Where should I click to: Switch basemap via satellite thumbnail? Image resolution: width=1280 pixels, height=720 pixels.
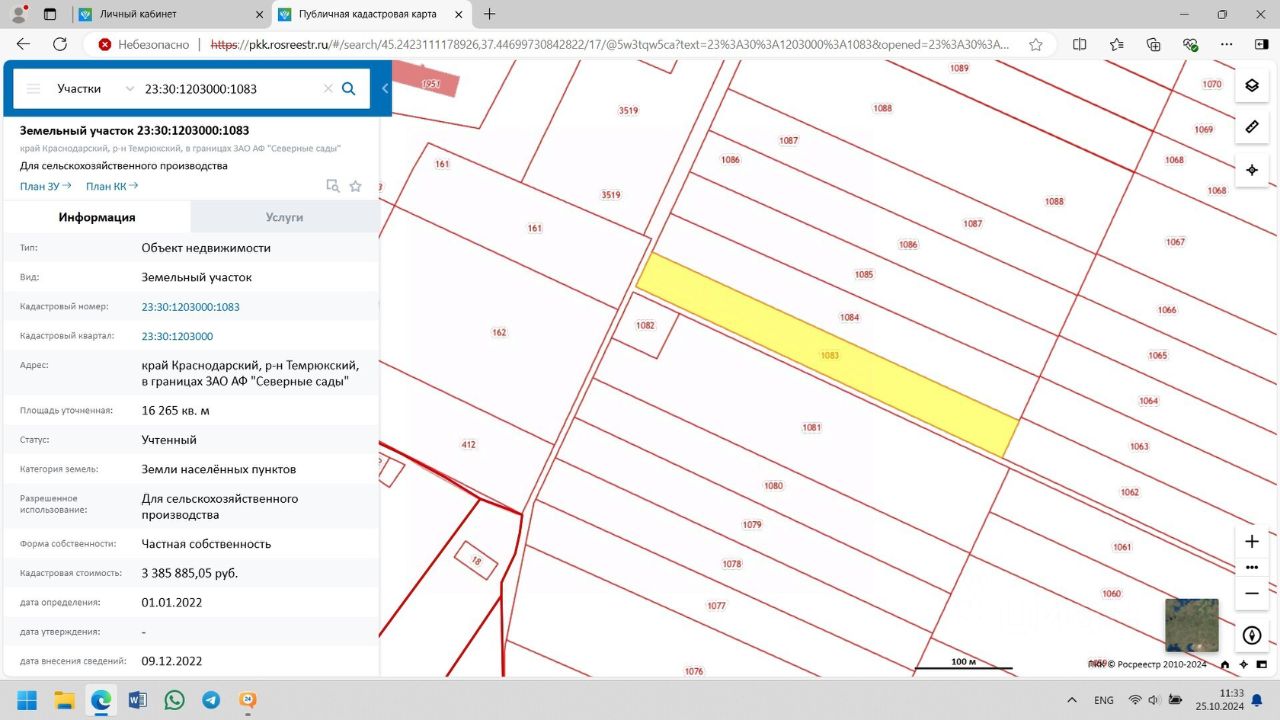click(1191, 625)
